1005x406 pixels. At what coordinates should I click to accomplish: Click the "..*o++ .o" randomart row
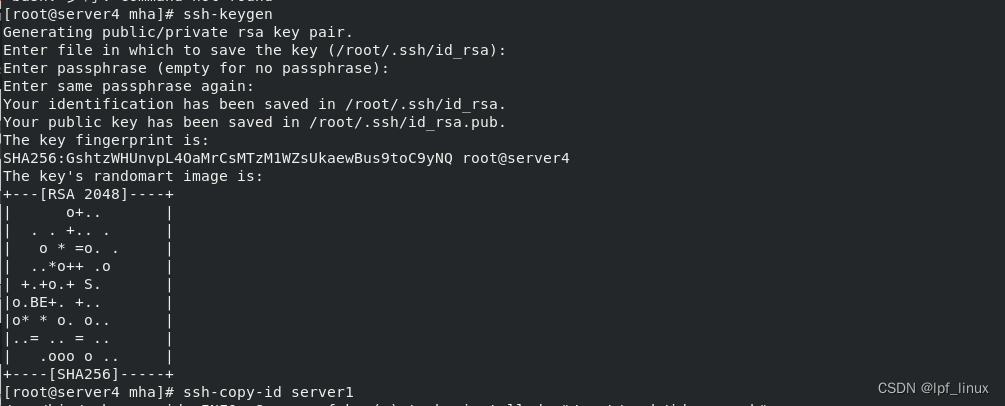[x=70, y=266]
